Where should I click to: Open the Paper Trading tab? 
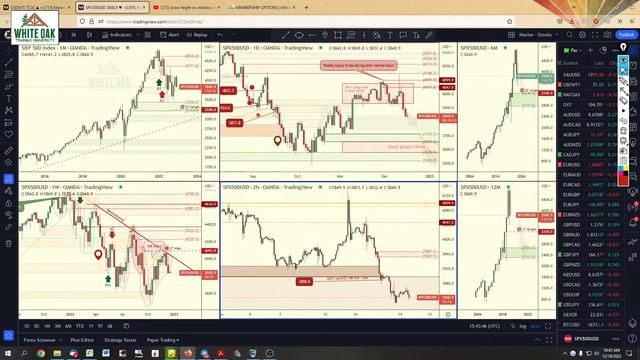coord(162,340)
